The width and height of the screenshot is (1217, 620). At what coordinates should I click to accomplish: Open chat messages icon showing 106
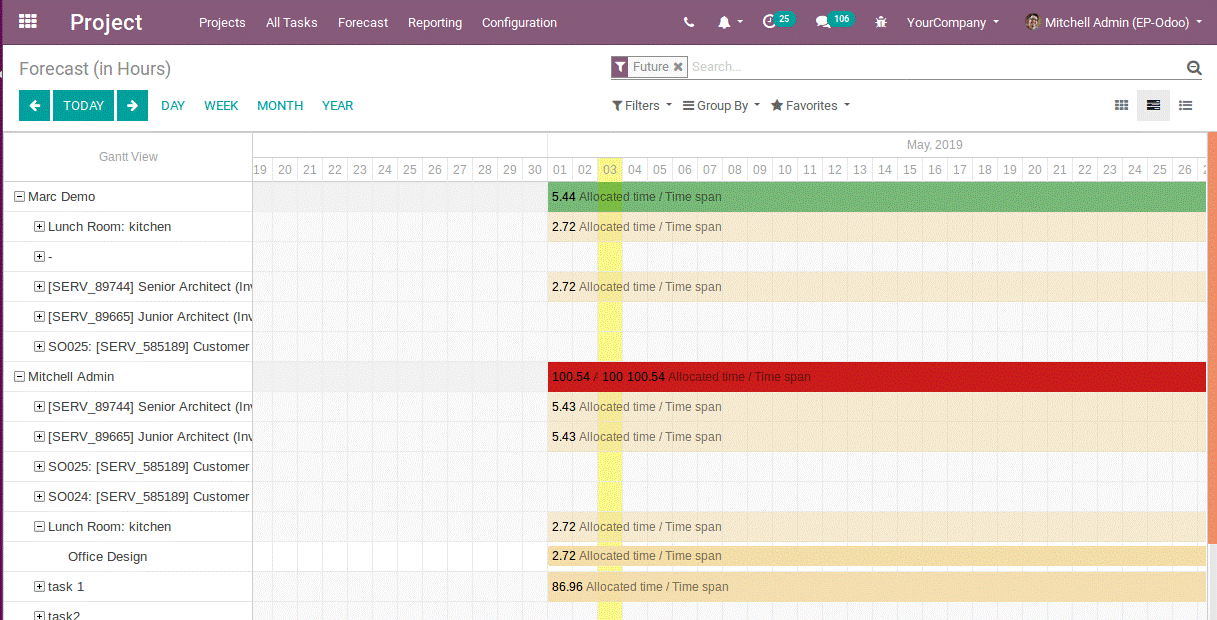point(834,20)
